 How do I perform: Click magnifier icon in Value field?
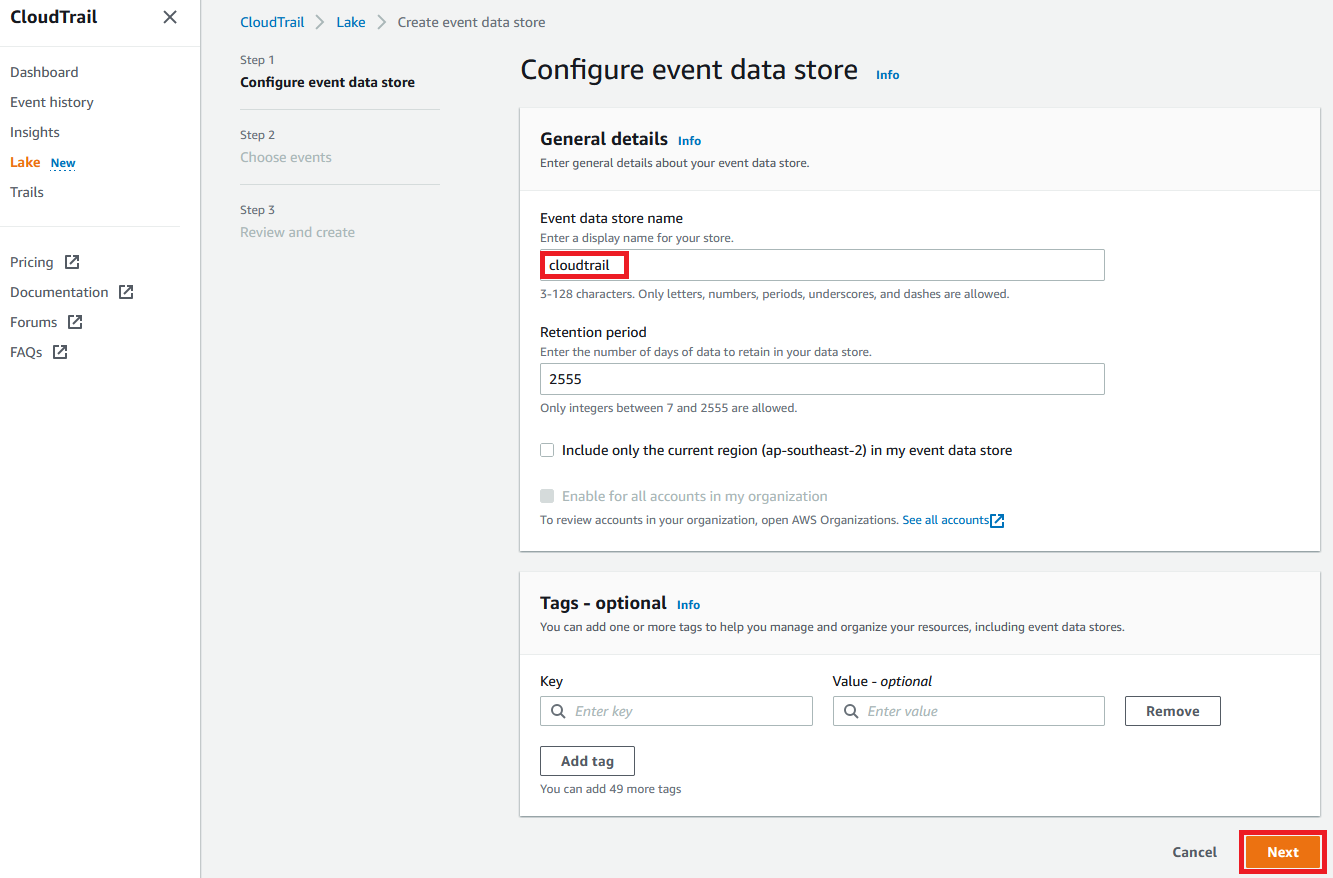pyautogui.click(x=852, y=711)
